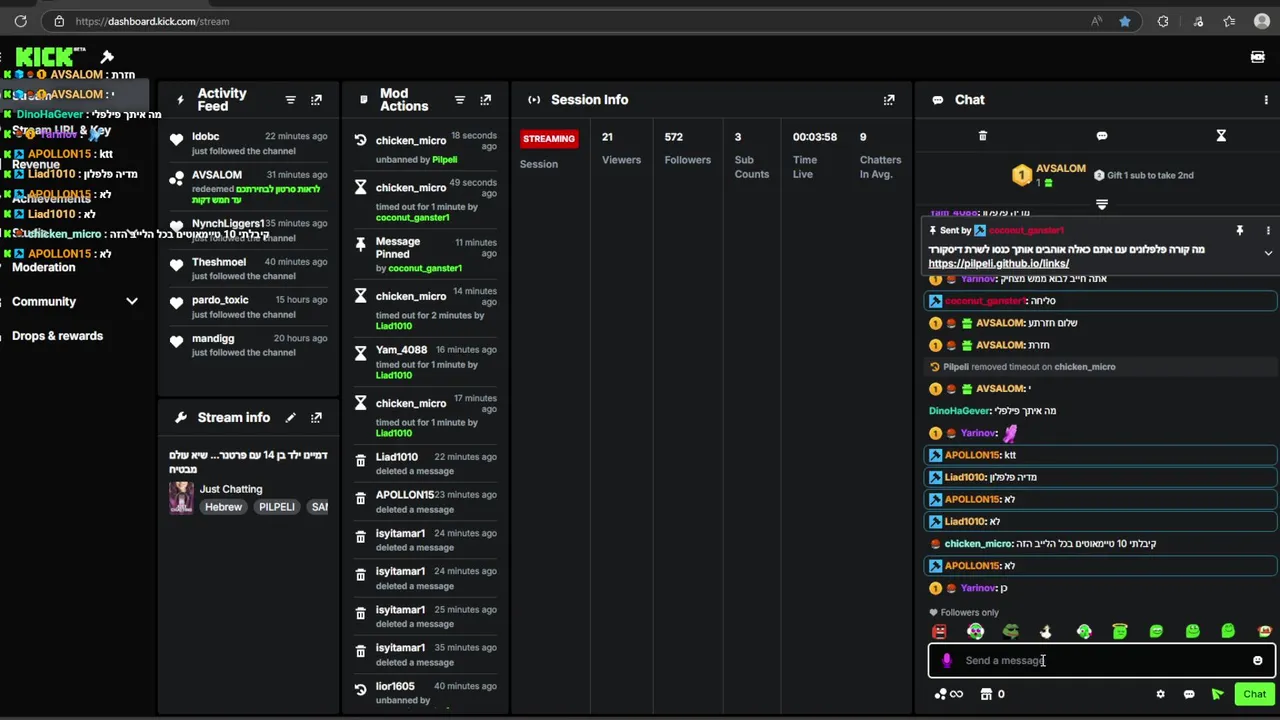The height and width of the screenshot is (720, 1280).
Task: Click the stream category thumbnail
Action: (181, 497)
